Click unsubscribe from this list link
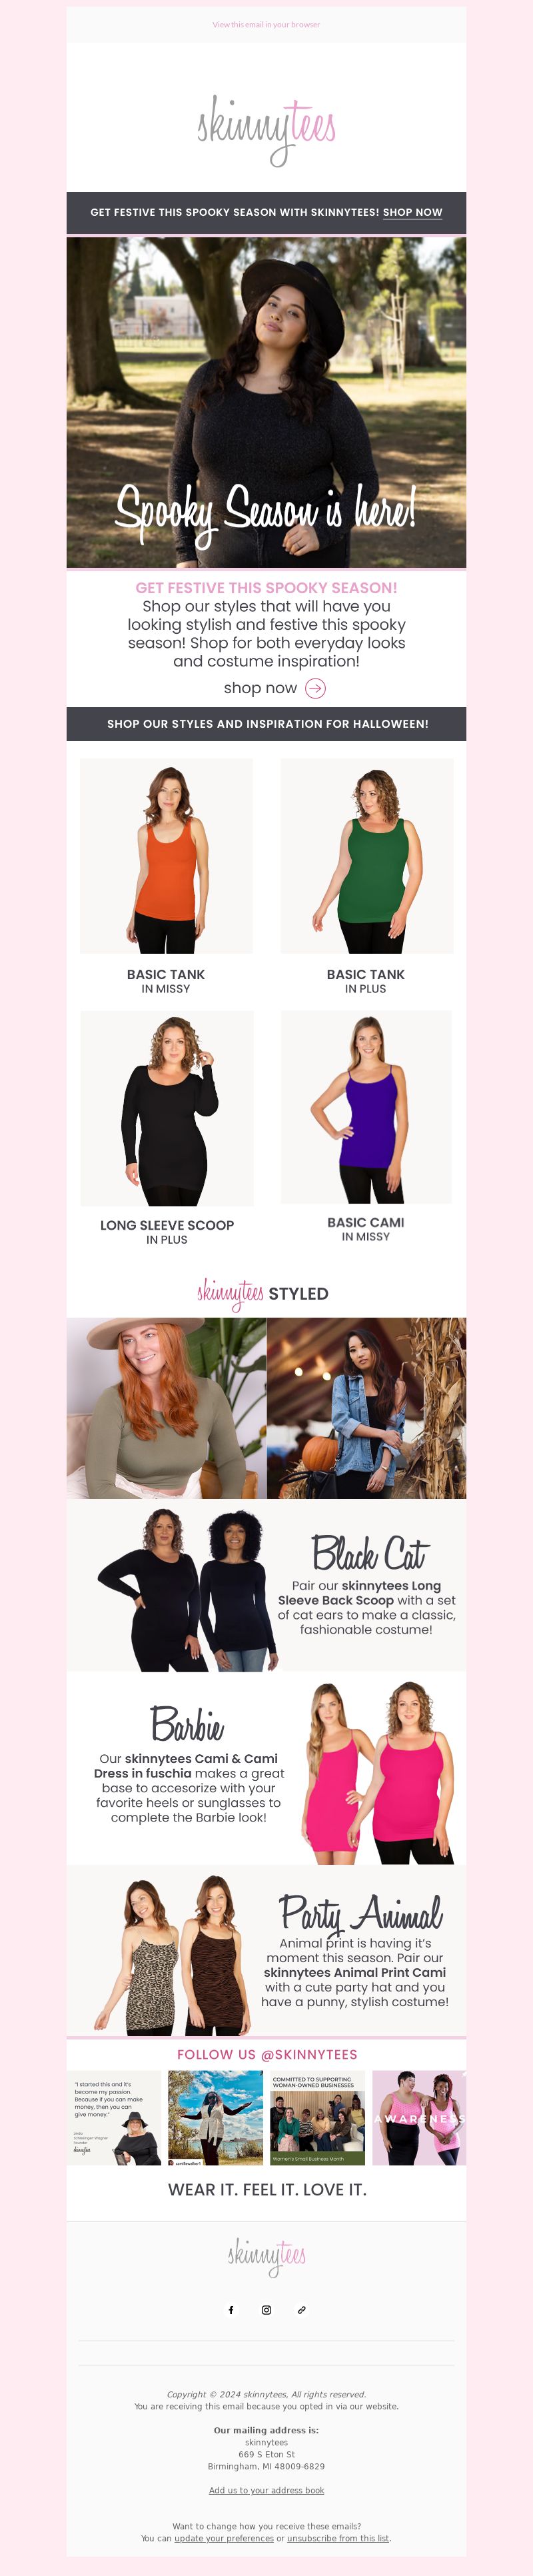533x2576 pixels. point(338,2538)
